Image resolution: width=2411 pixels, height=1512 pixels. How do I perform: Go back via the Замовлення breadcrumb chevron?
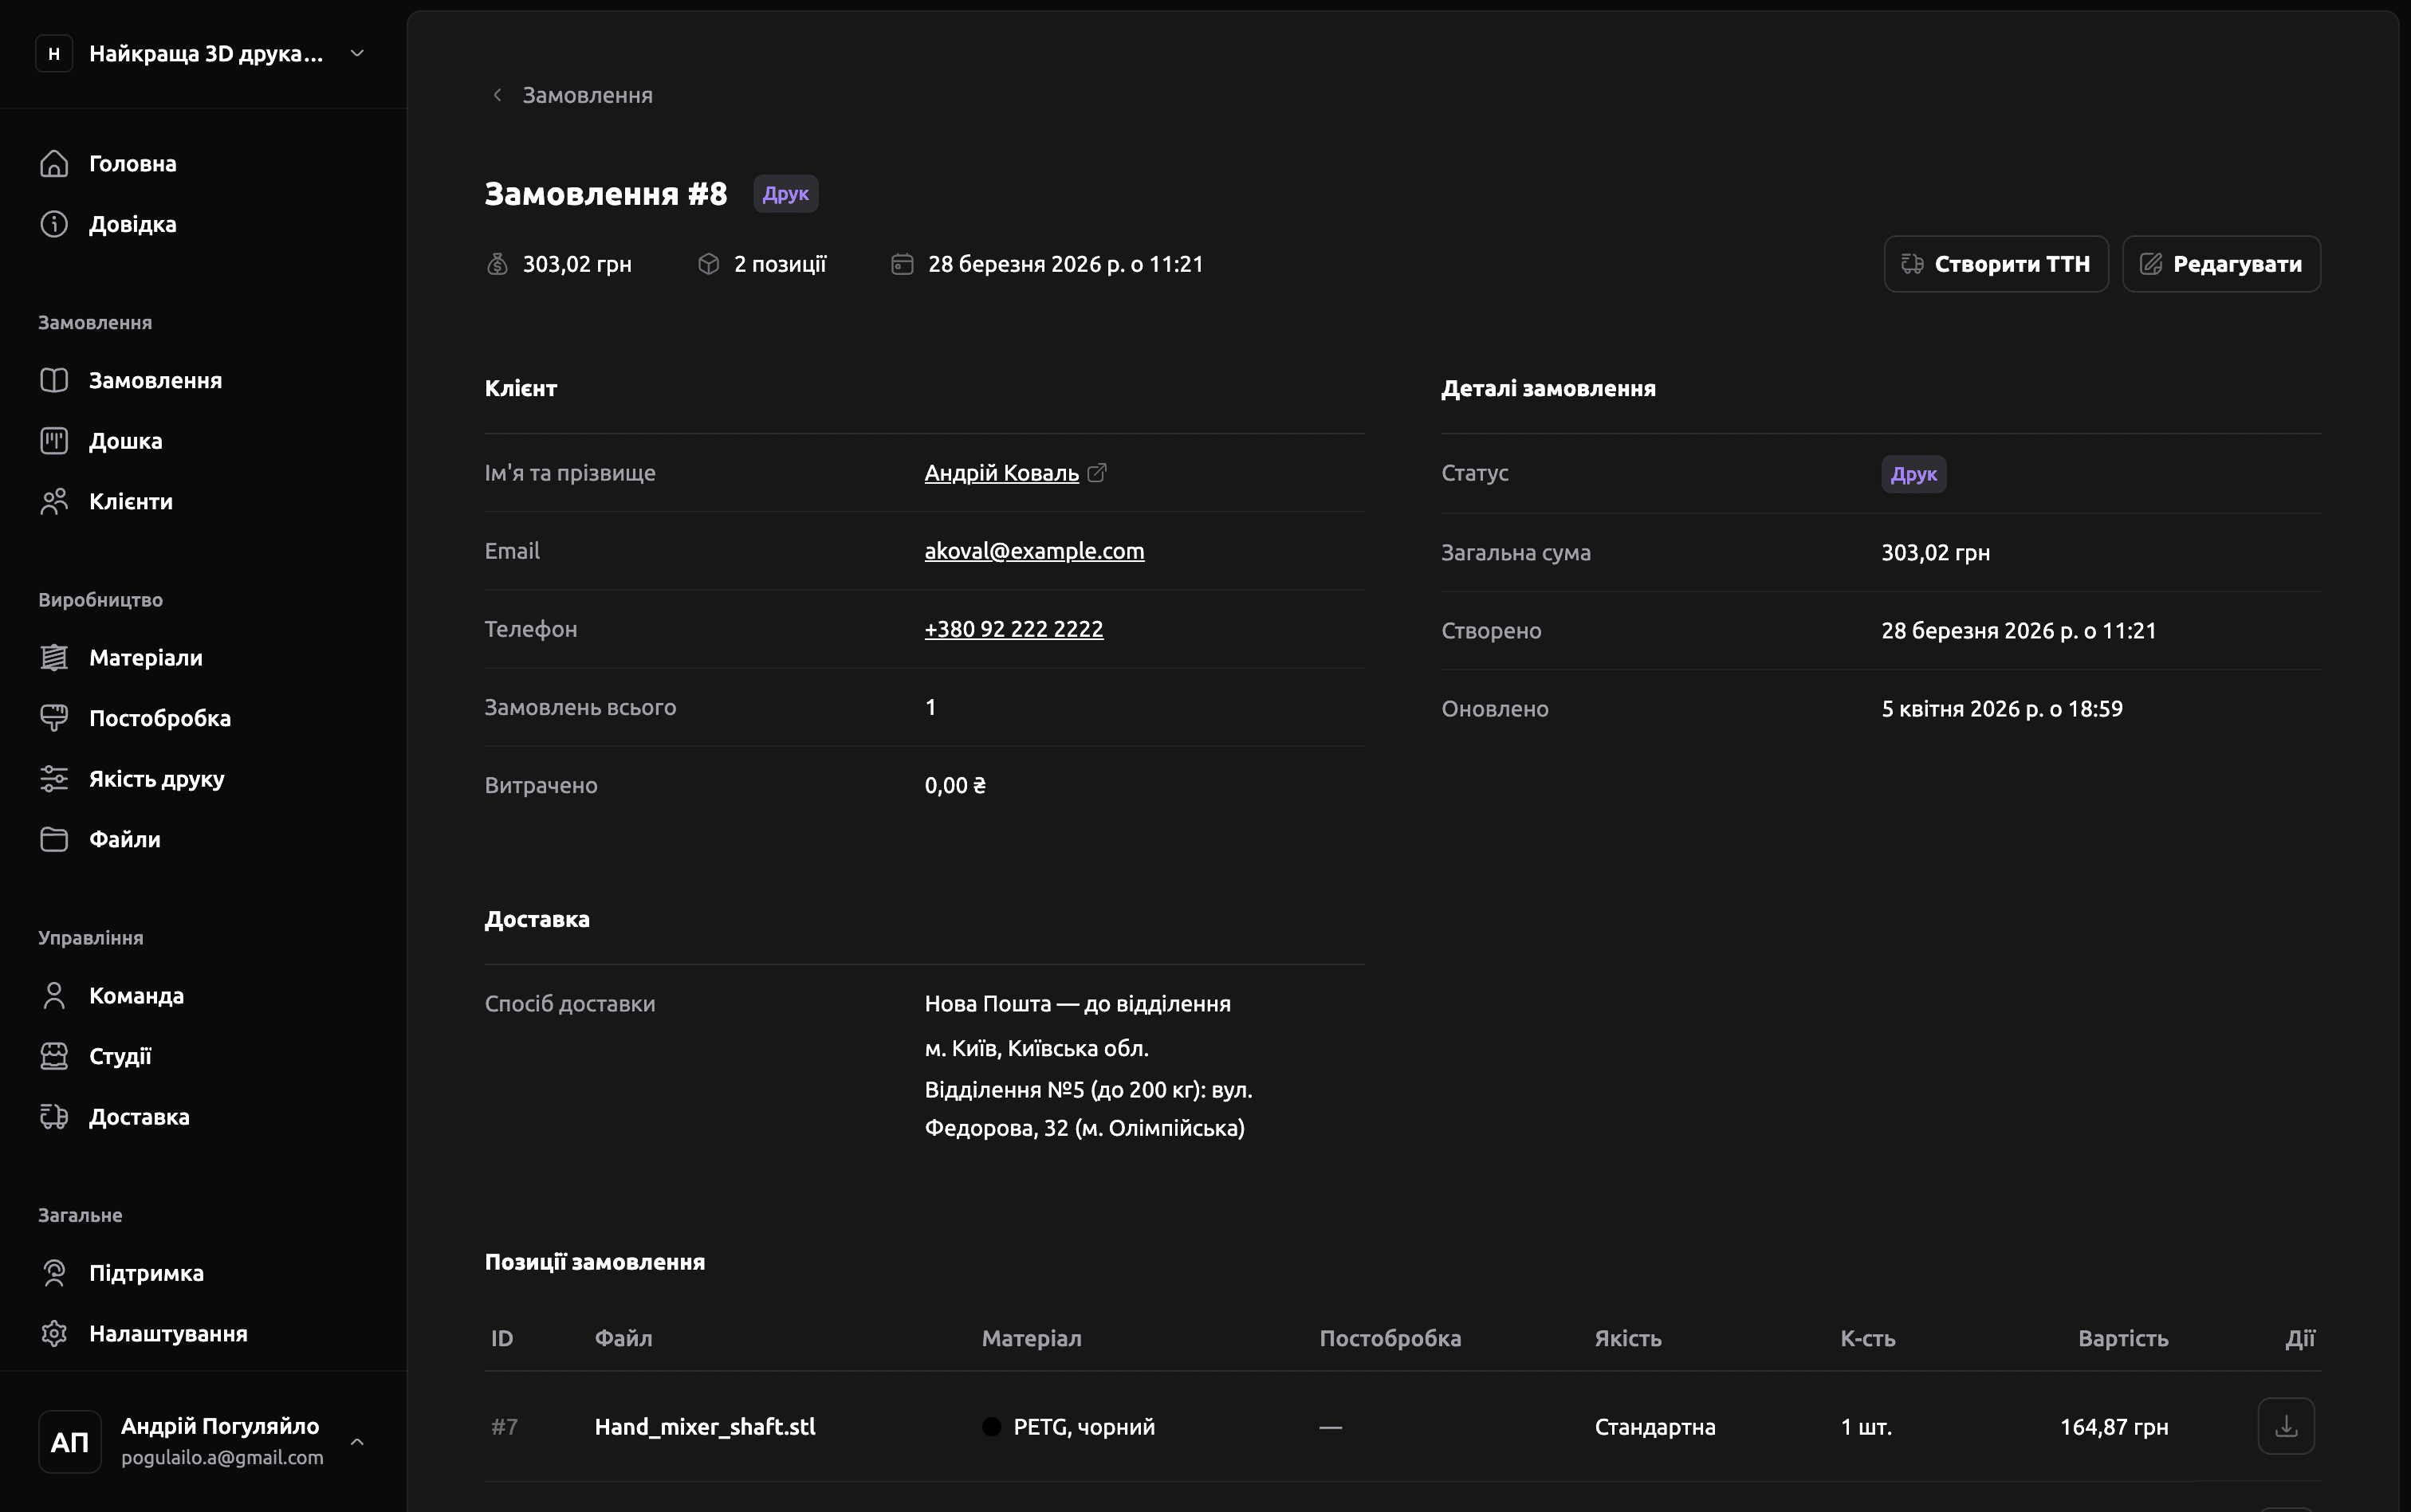coord(497,95)
